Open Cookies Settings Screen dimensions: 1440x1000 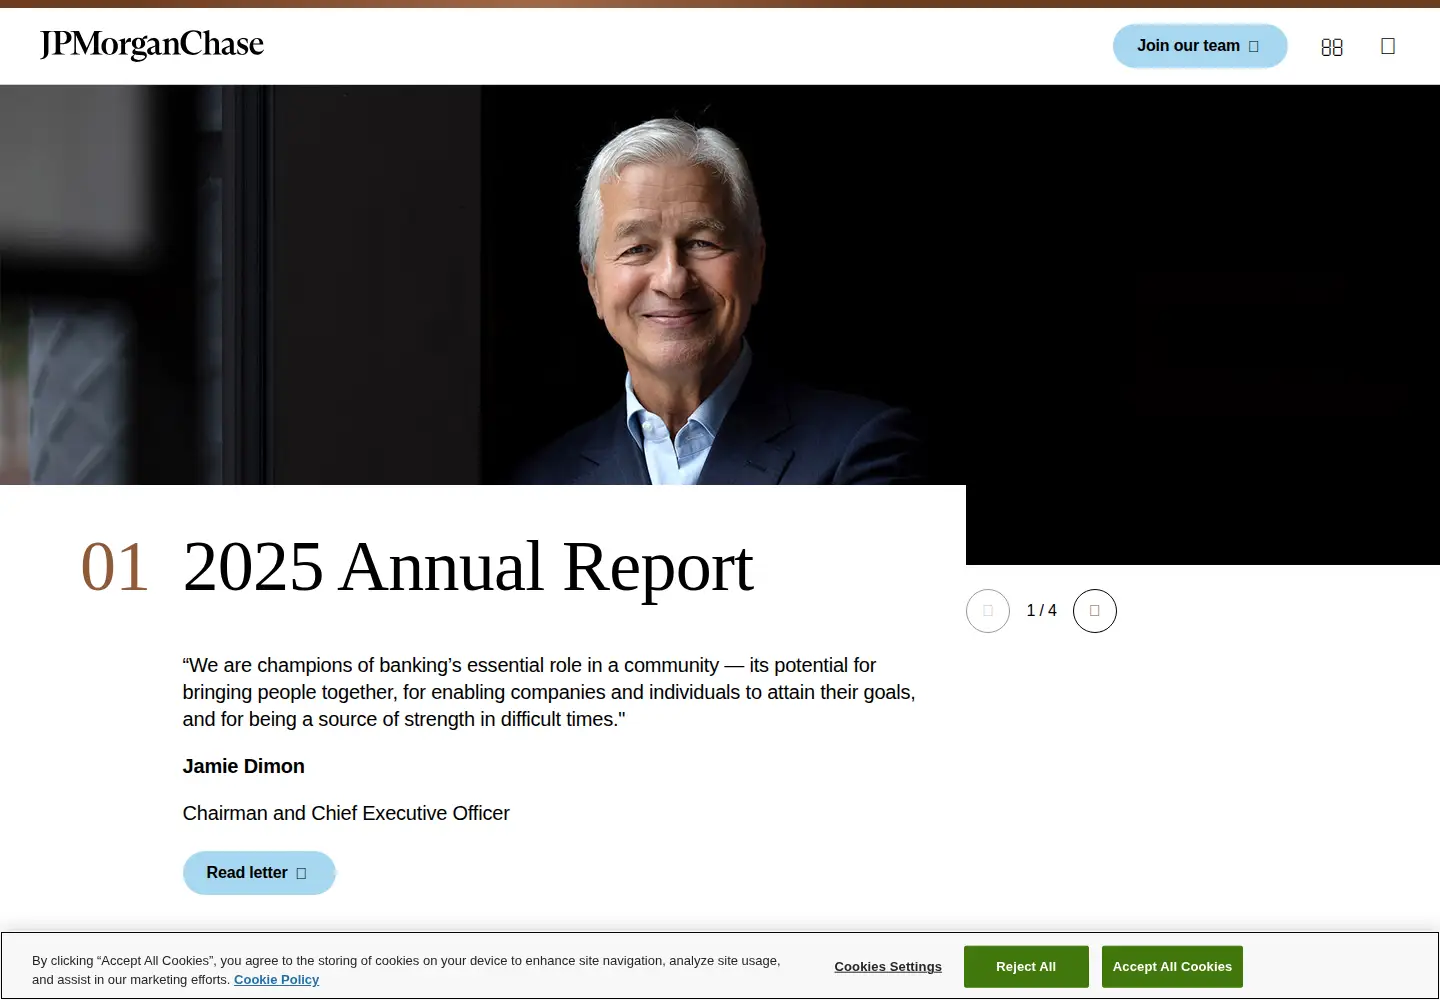(888, 967)
